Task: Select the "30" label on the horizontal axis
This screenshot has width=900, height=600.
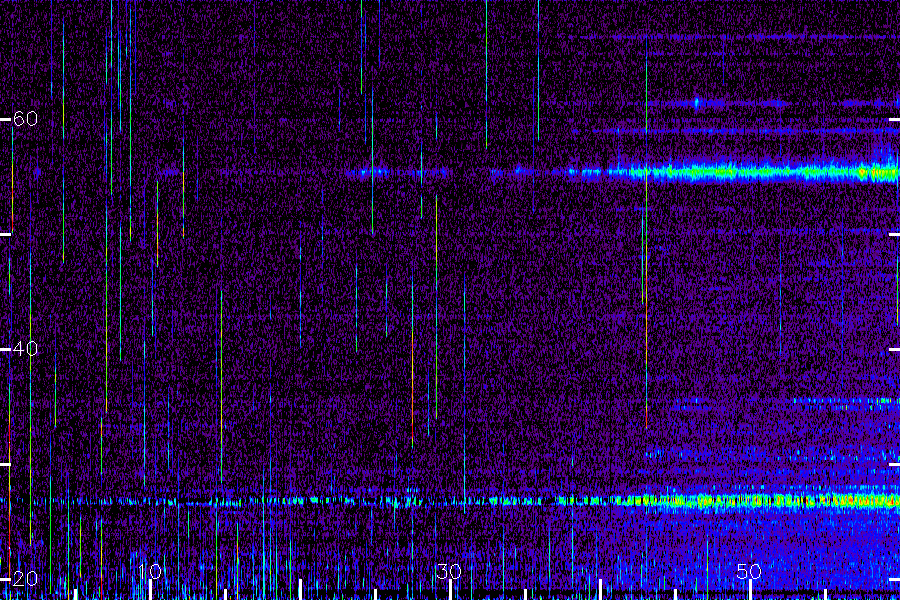Action: tap(449, 571)
